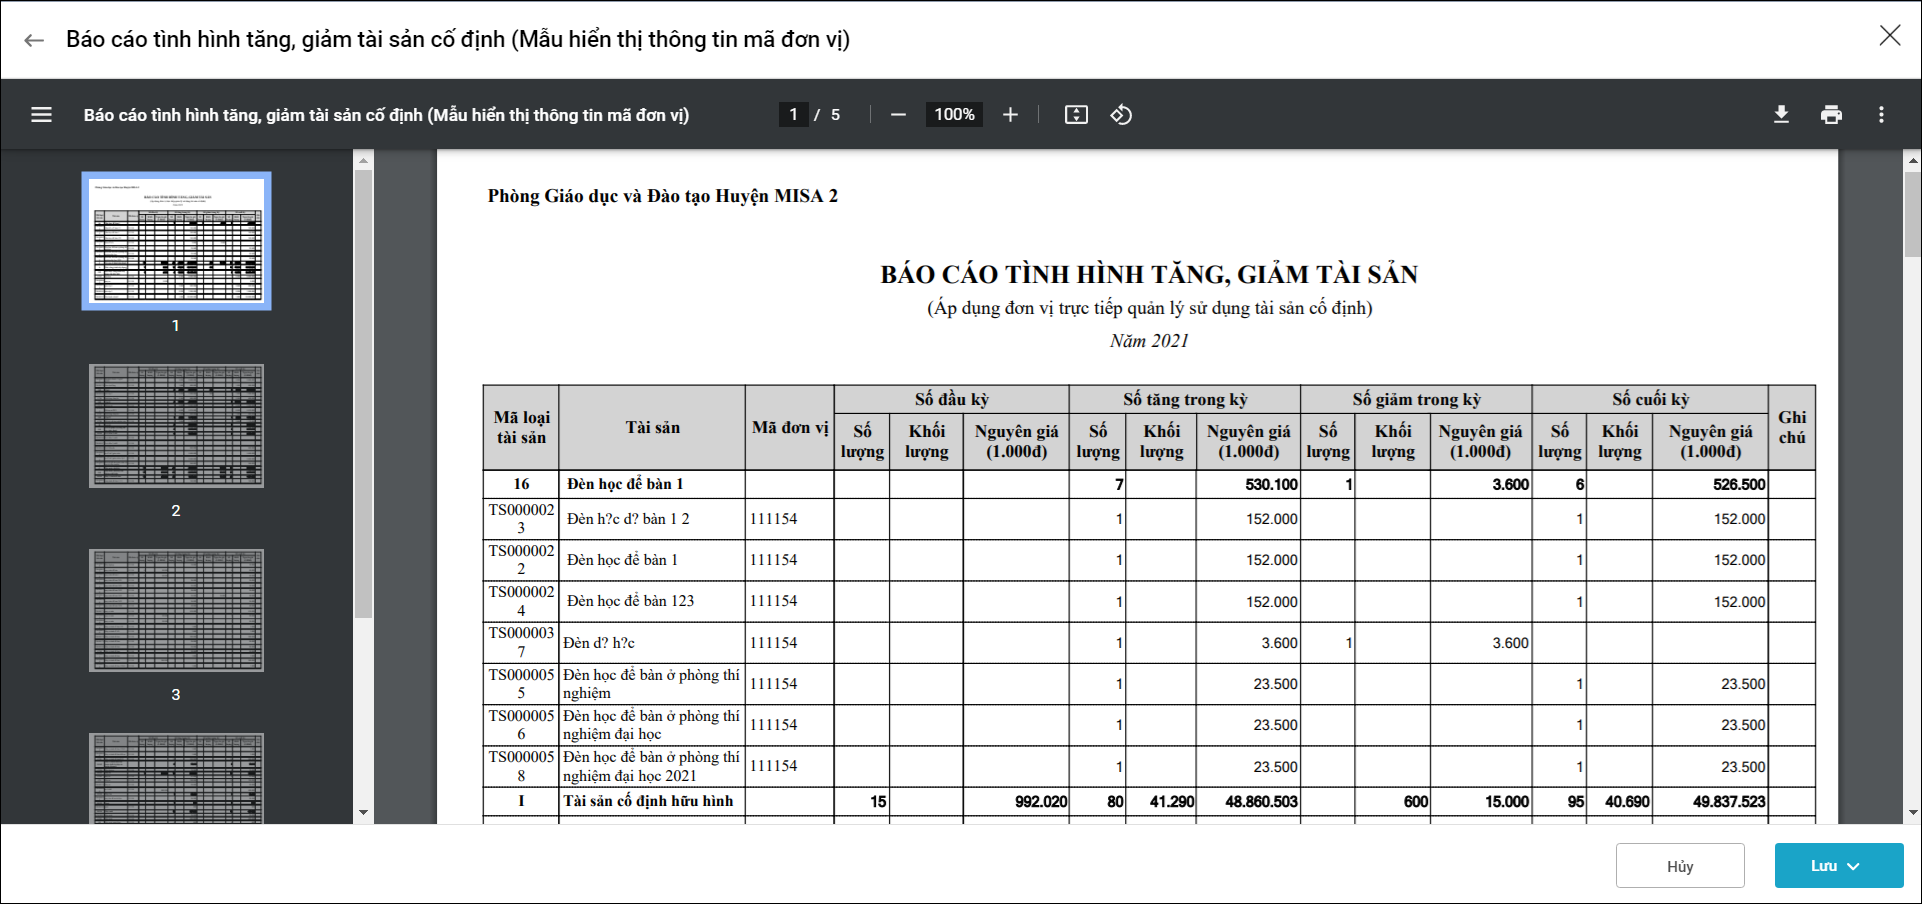
Task: Select page 2 thumbnail
Action: (x=176, y=426)
